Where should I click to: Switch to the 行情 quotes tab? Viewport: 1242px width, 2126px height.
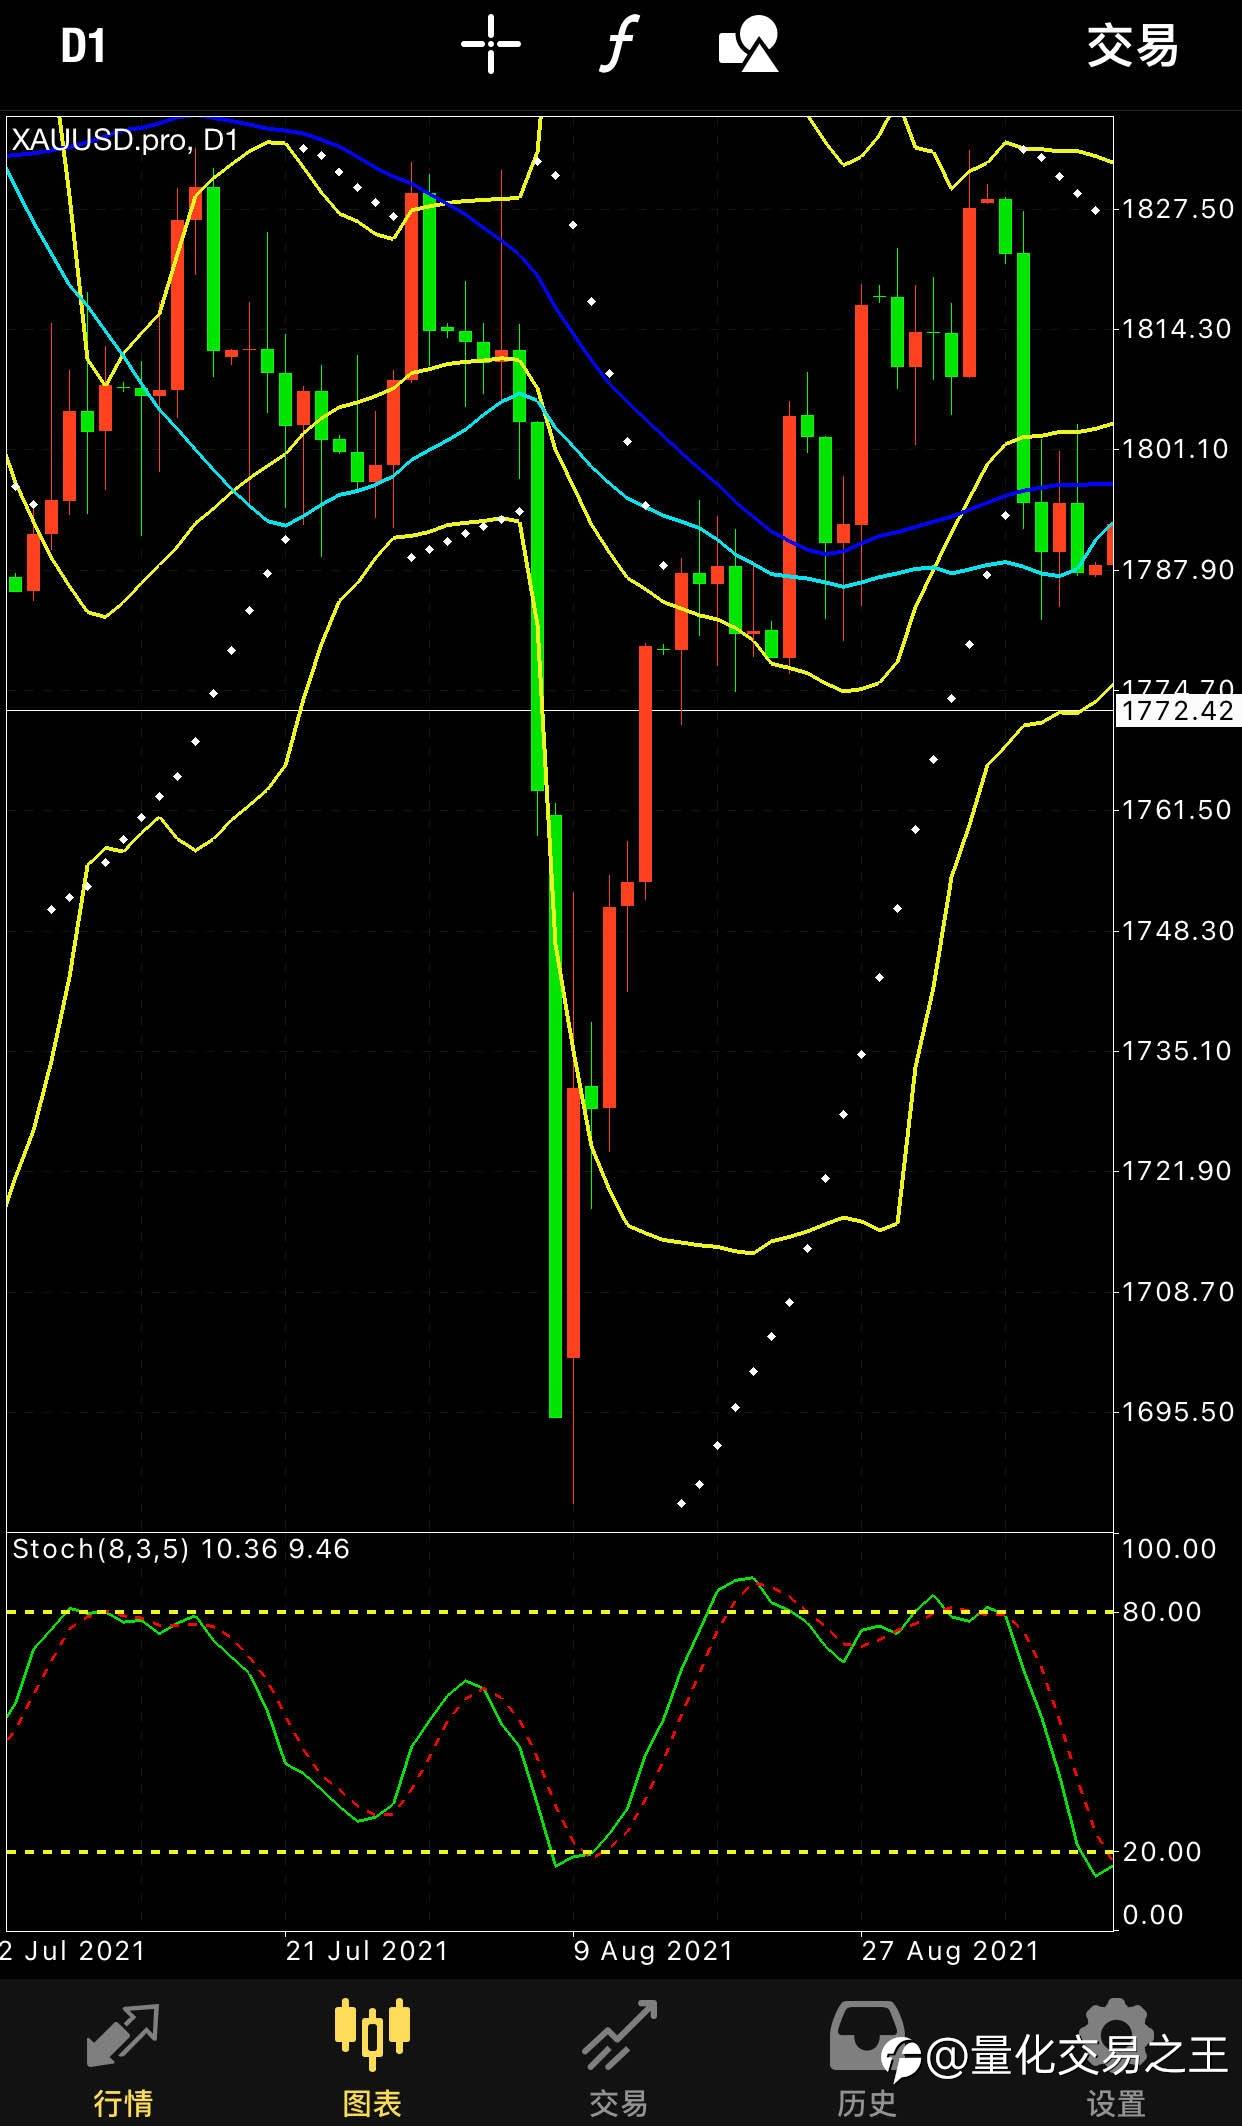pos(123,2057)
